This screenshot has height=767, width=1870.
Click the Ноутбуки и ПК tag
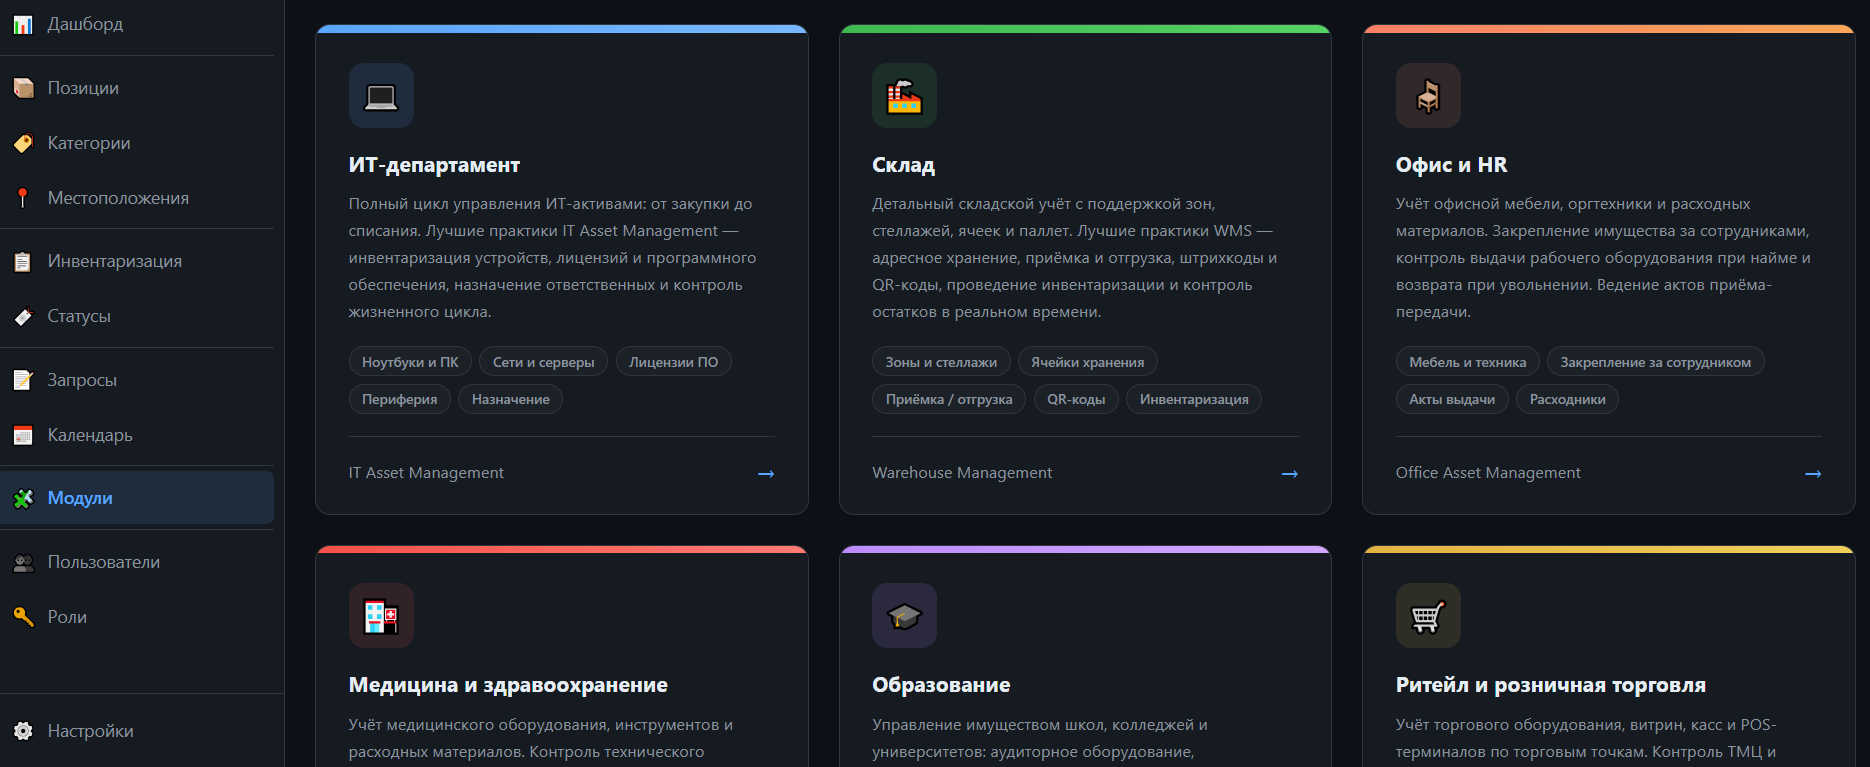point(410,362)
